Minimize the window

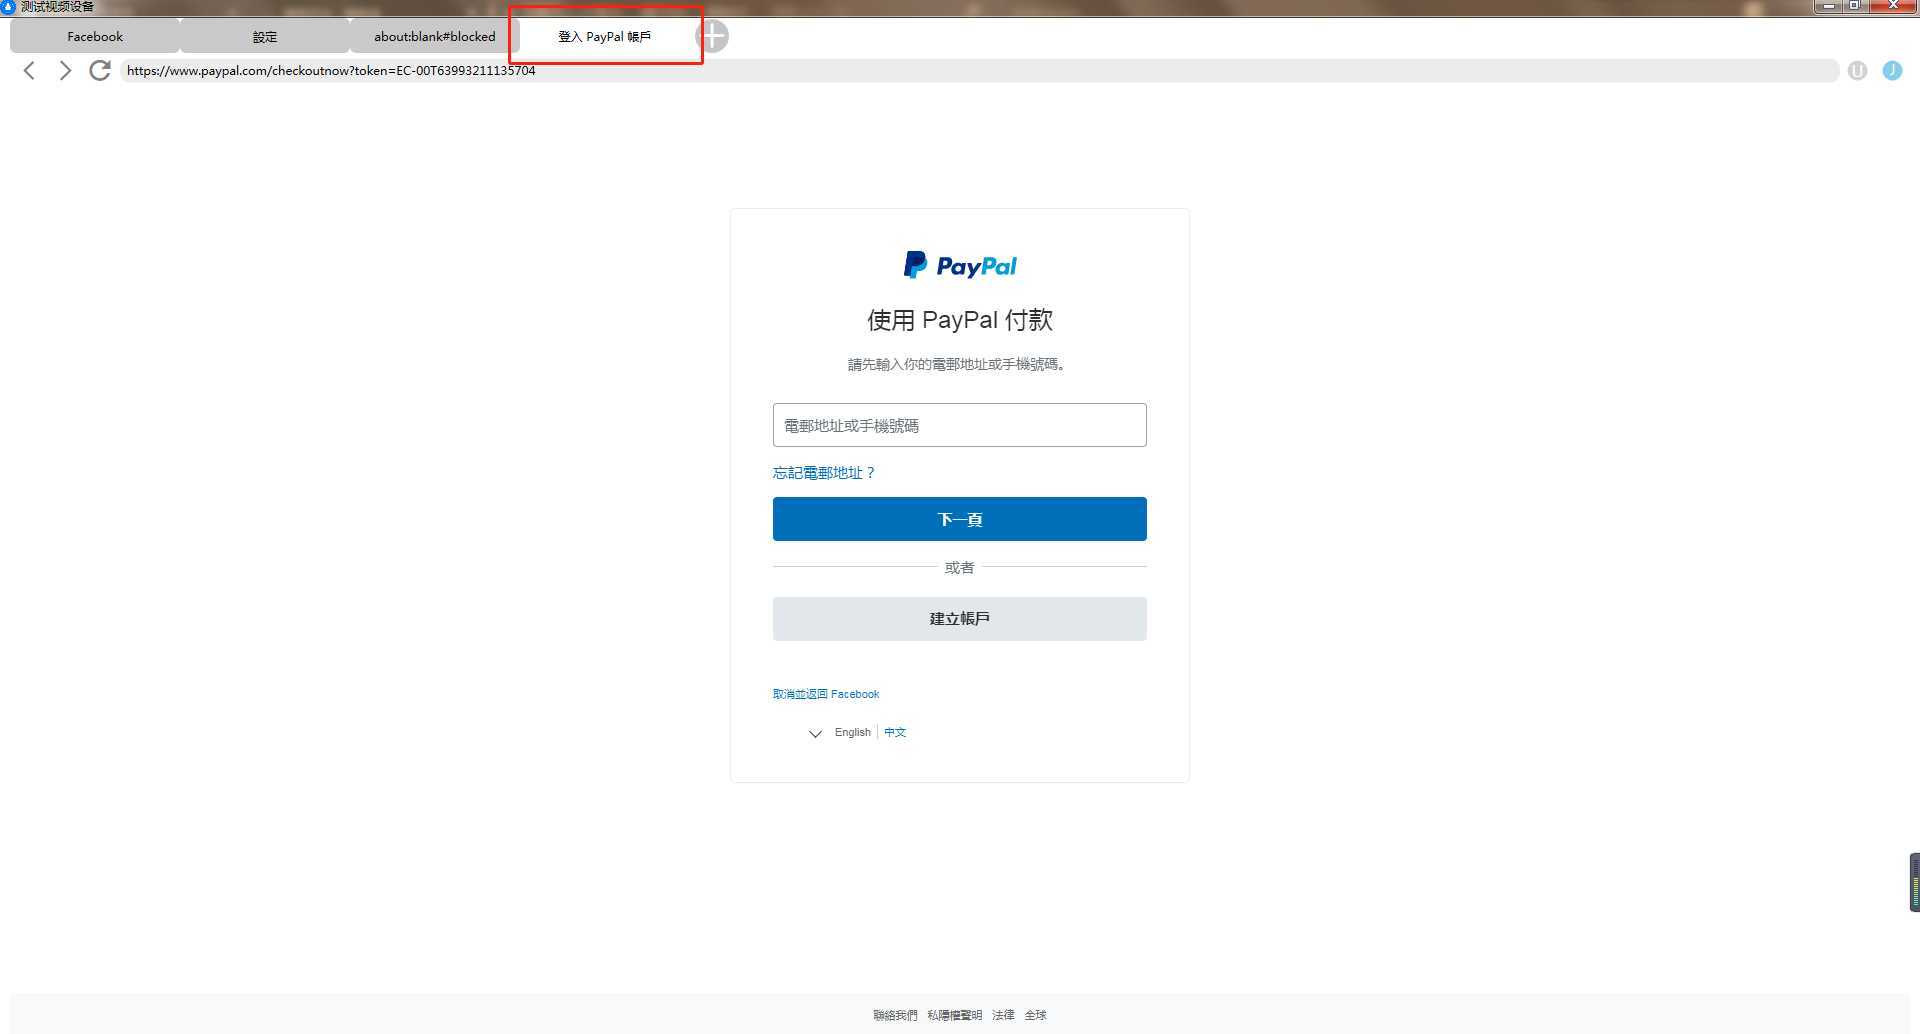pyautogui.click(x=1829, y=6)
